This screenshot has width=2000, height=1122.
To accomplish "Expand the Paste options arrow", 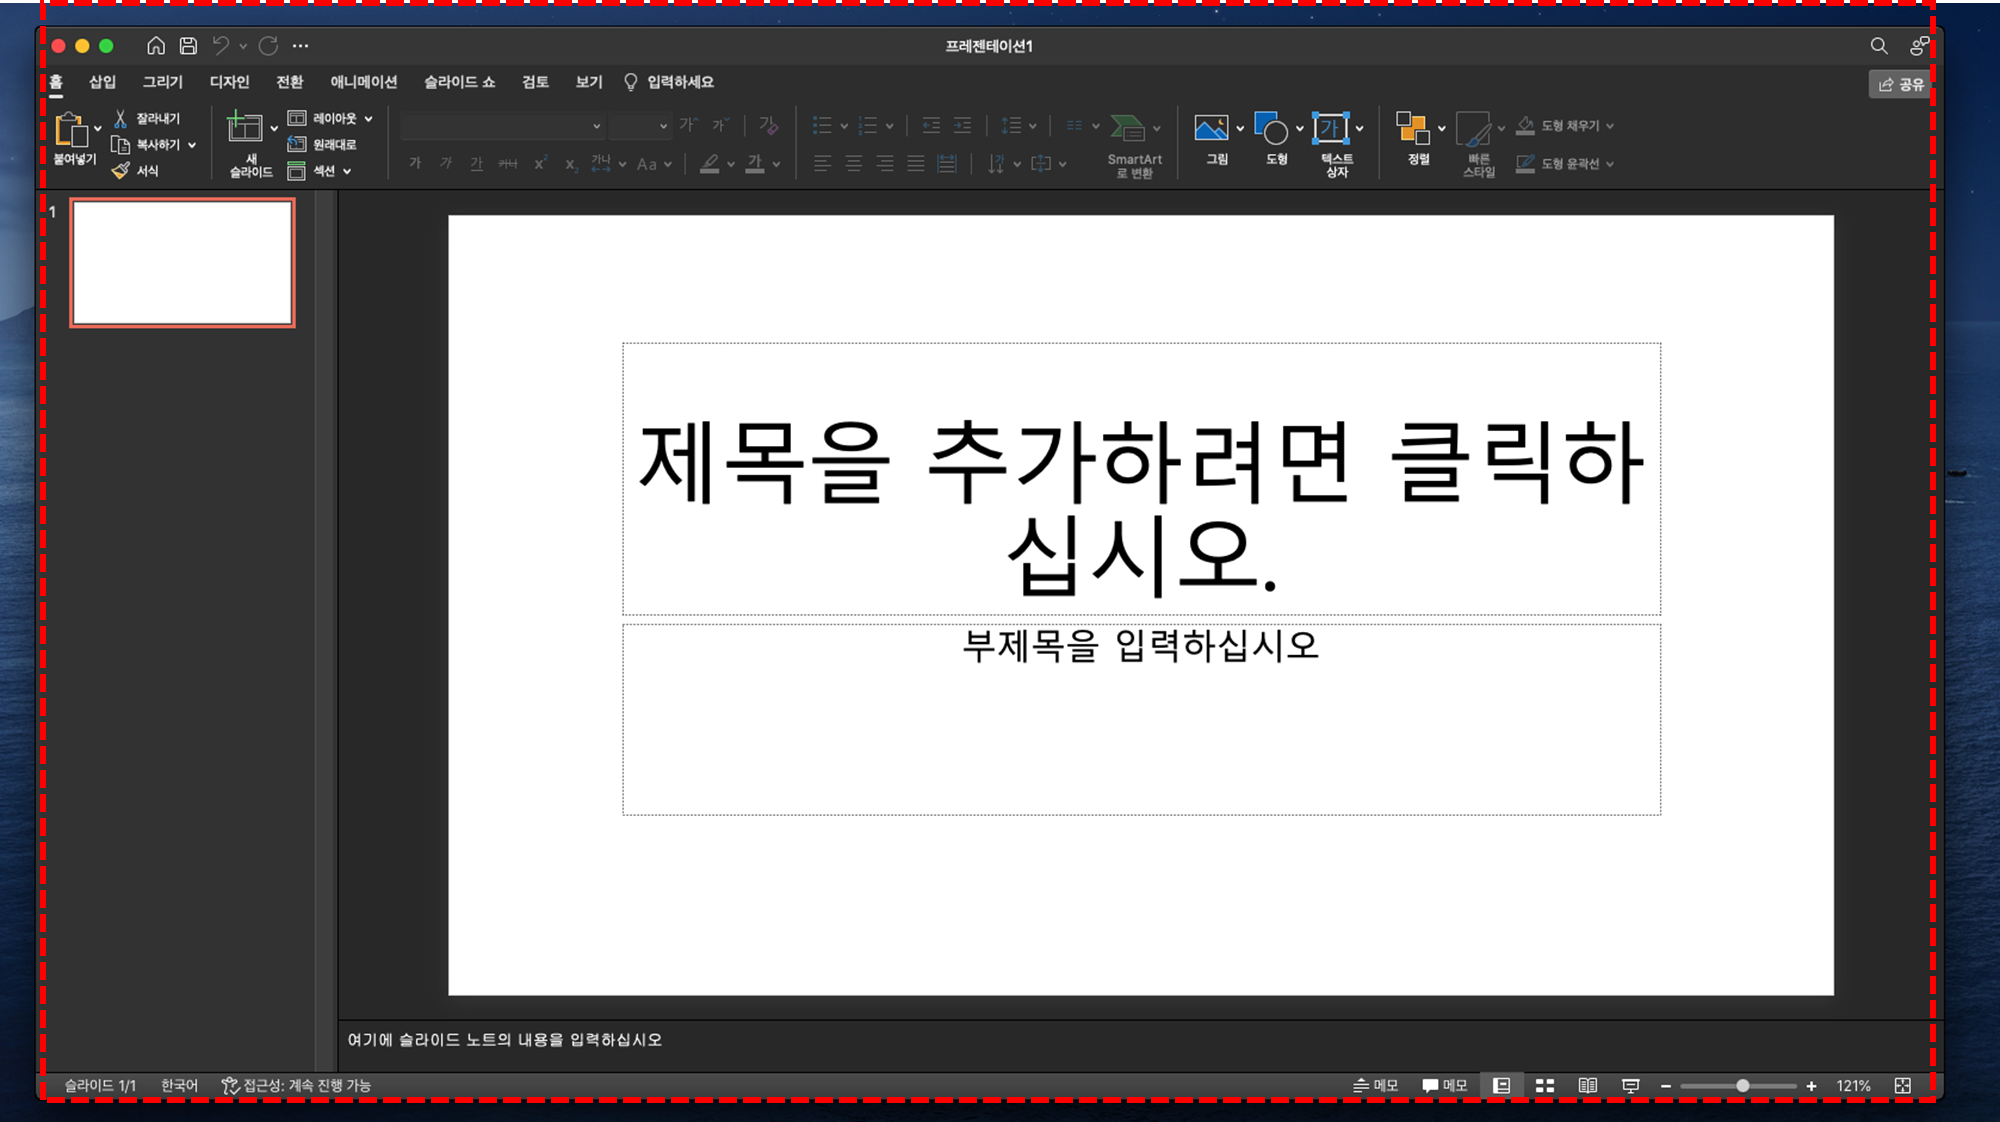I will (x=98, y=129).
